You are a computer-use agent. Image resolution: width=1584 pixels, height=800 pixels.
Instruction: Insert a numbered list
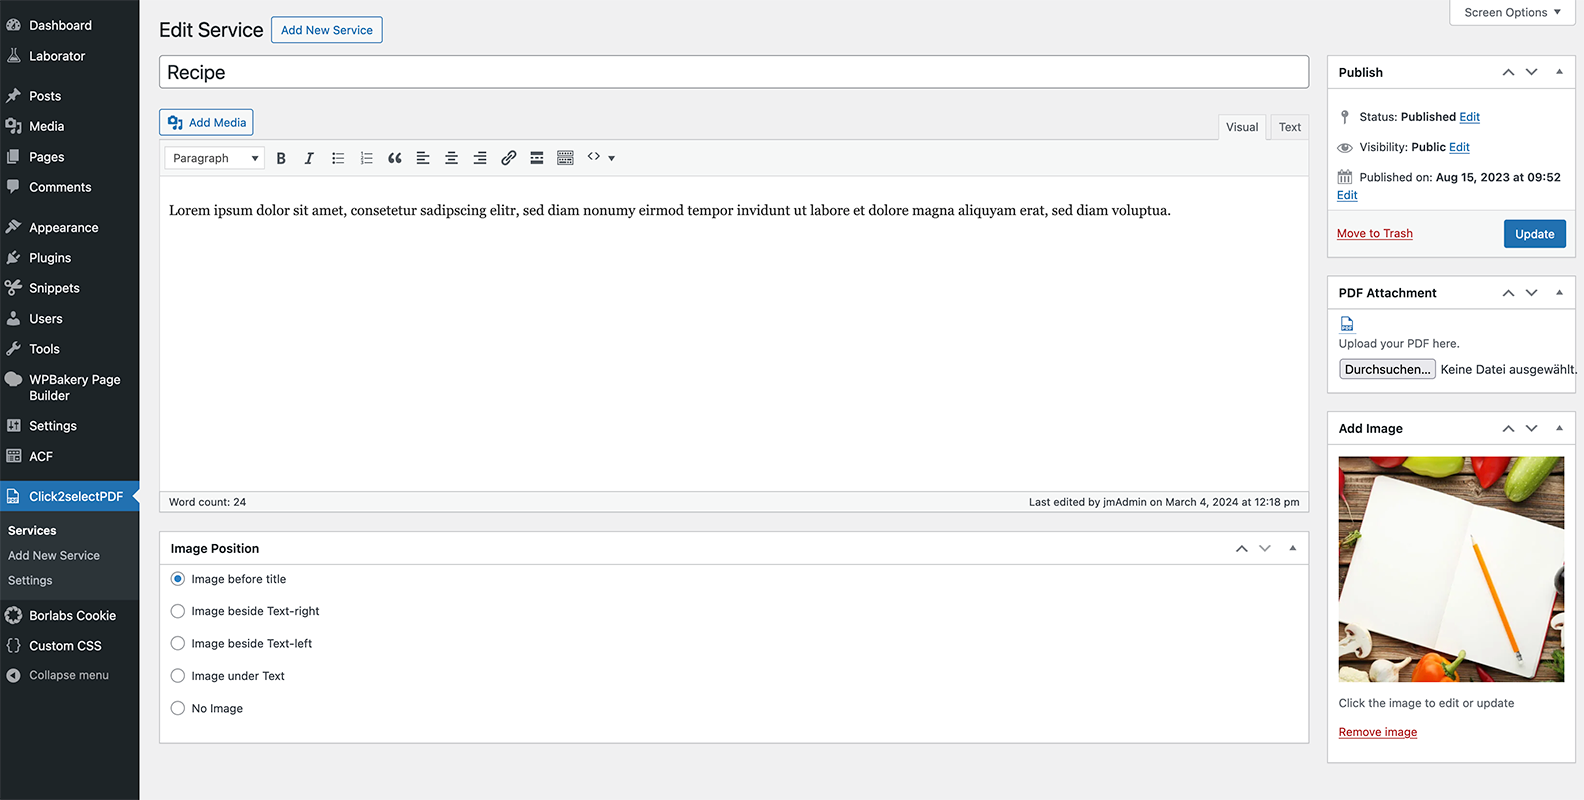point(366,158)
